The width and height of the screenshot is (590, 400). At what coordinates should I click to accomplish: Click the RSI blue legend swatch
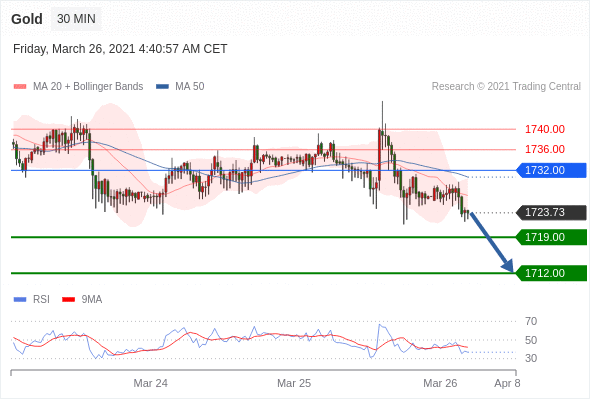(x=20, y=300)
